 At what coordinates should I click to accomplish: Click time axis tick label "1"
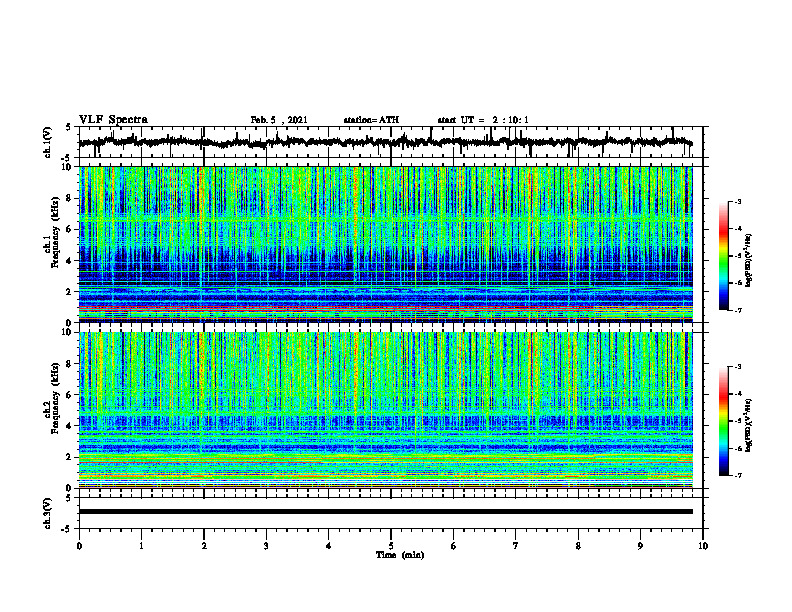pos(141,546)
